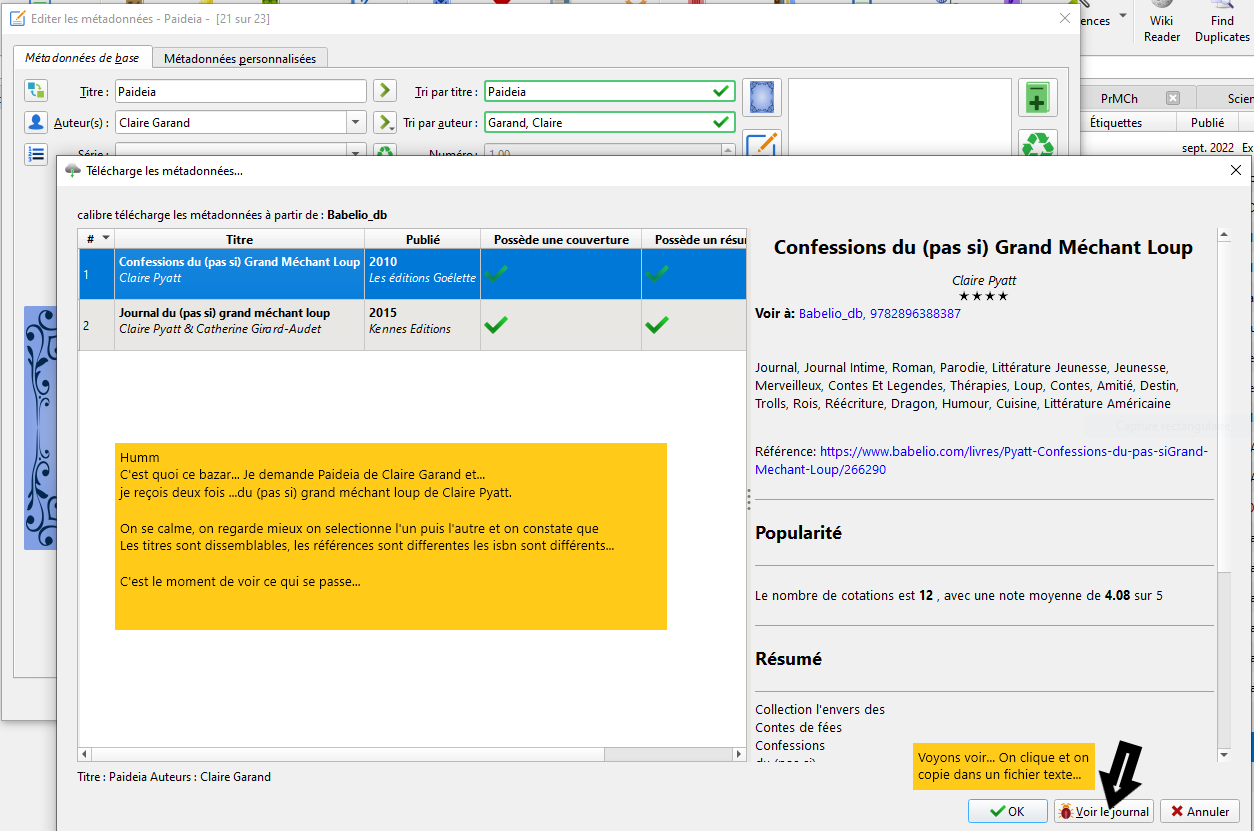This screenshot has width=1254, height=831.
Task: Click the blue ornamental book cover thumbnail
Action: pos(39,428)
